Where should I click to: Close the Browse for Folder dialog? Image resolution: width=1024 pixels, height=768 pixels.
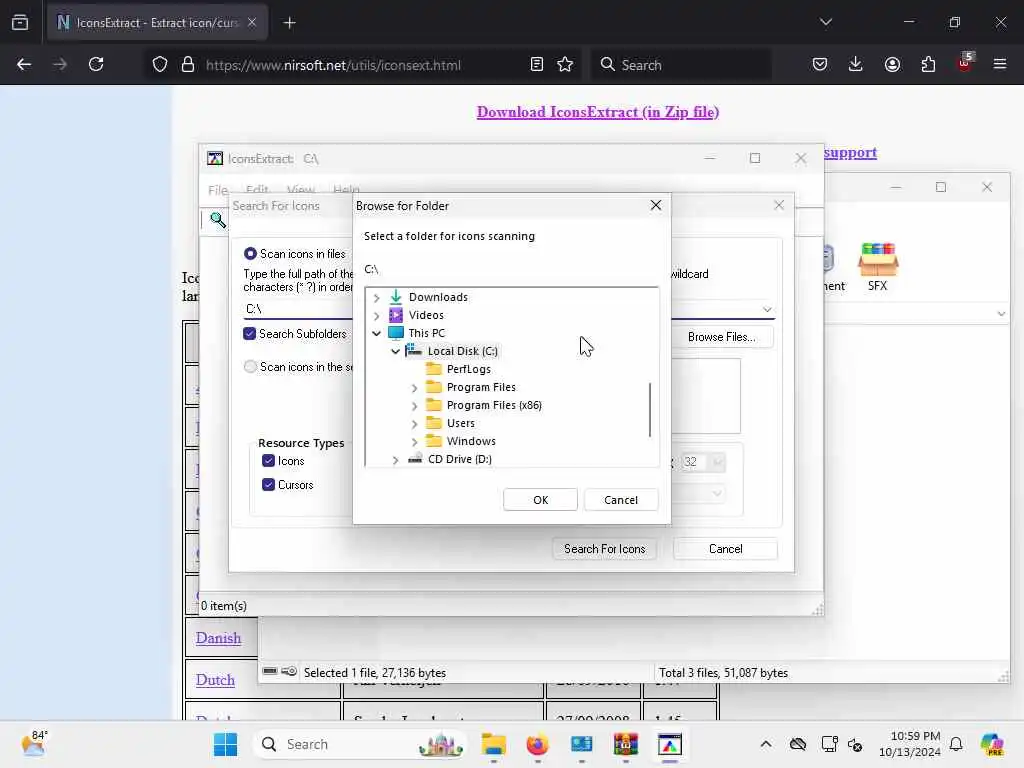click(x=656, y=205)
